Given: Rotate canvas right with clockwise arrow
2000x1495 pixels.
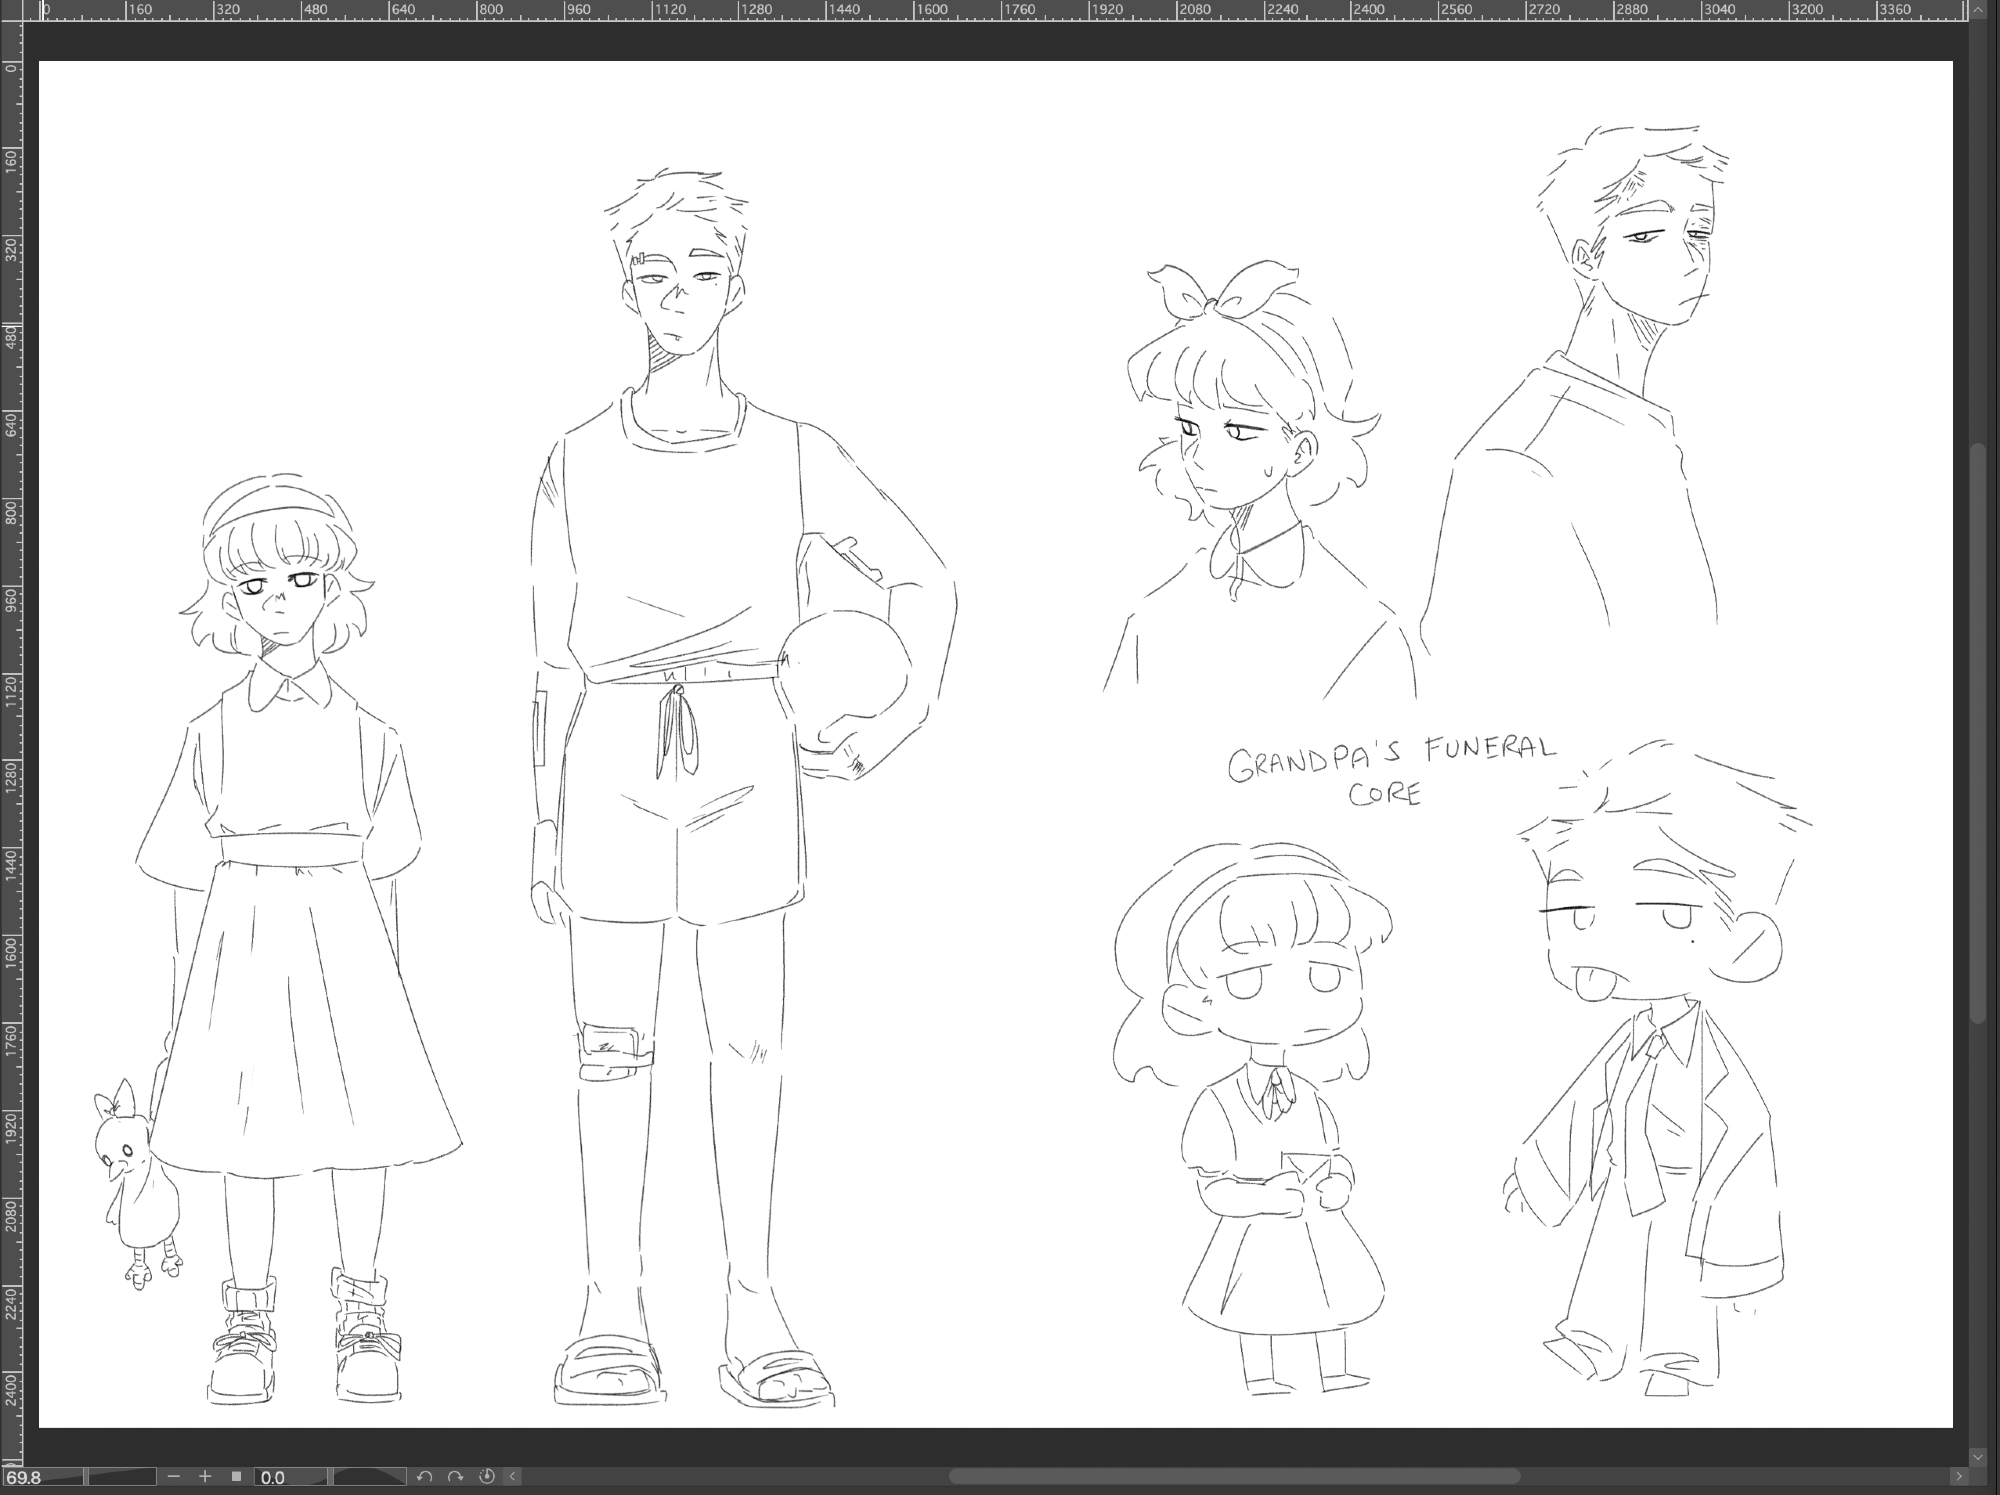Looking at the screenshot, I should pyautogui.click(x=456, y=1476).
